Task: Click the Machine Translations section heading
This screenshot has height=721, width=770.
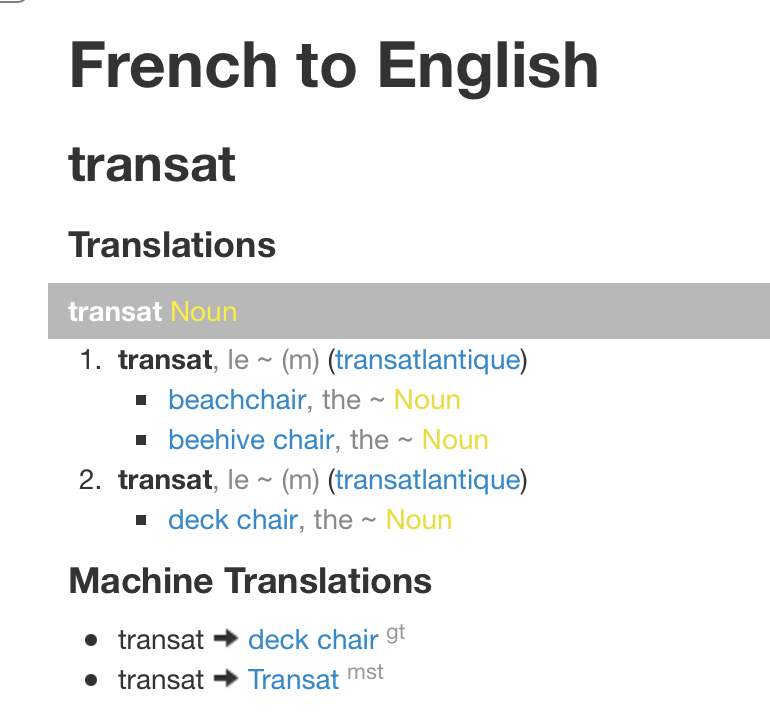Action: [x=250, y=581]
